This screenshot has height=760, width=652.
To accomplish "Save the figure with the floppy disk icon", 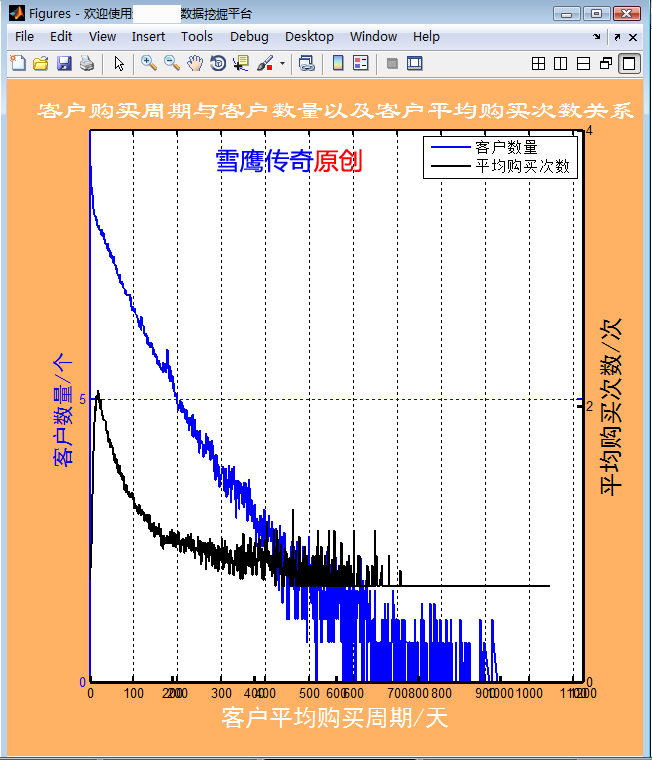I will 63,64.
